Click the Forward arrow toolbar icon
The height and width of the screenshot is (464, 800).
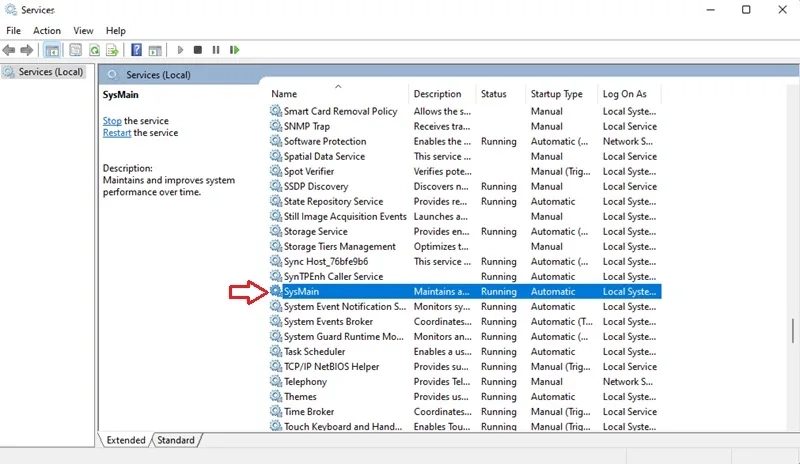click(x=27, y=50)
